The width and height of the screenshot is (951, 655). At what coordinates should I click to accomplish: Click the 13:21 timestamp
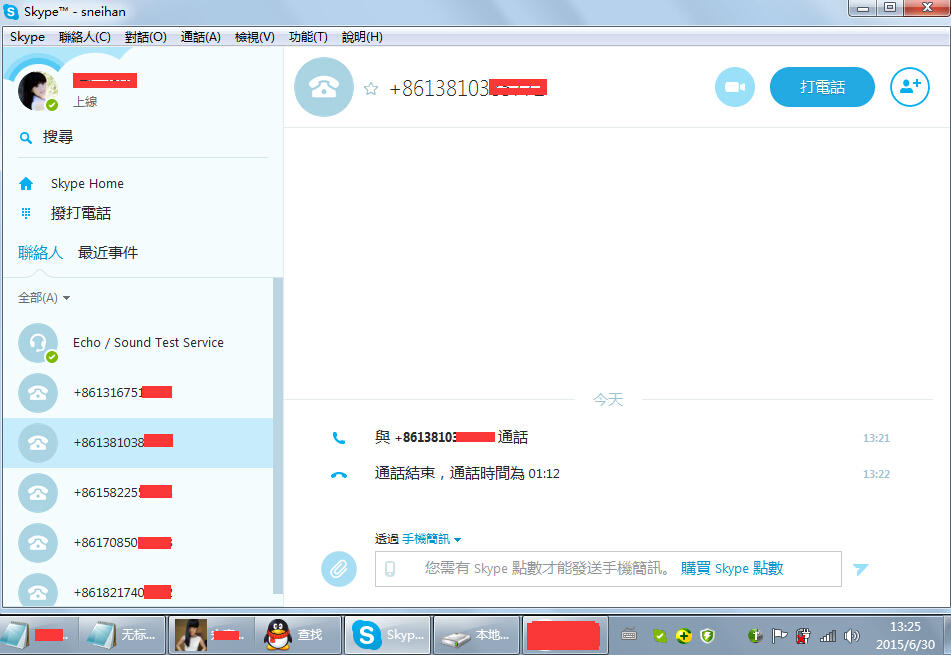(x=876, y=438)
